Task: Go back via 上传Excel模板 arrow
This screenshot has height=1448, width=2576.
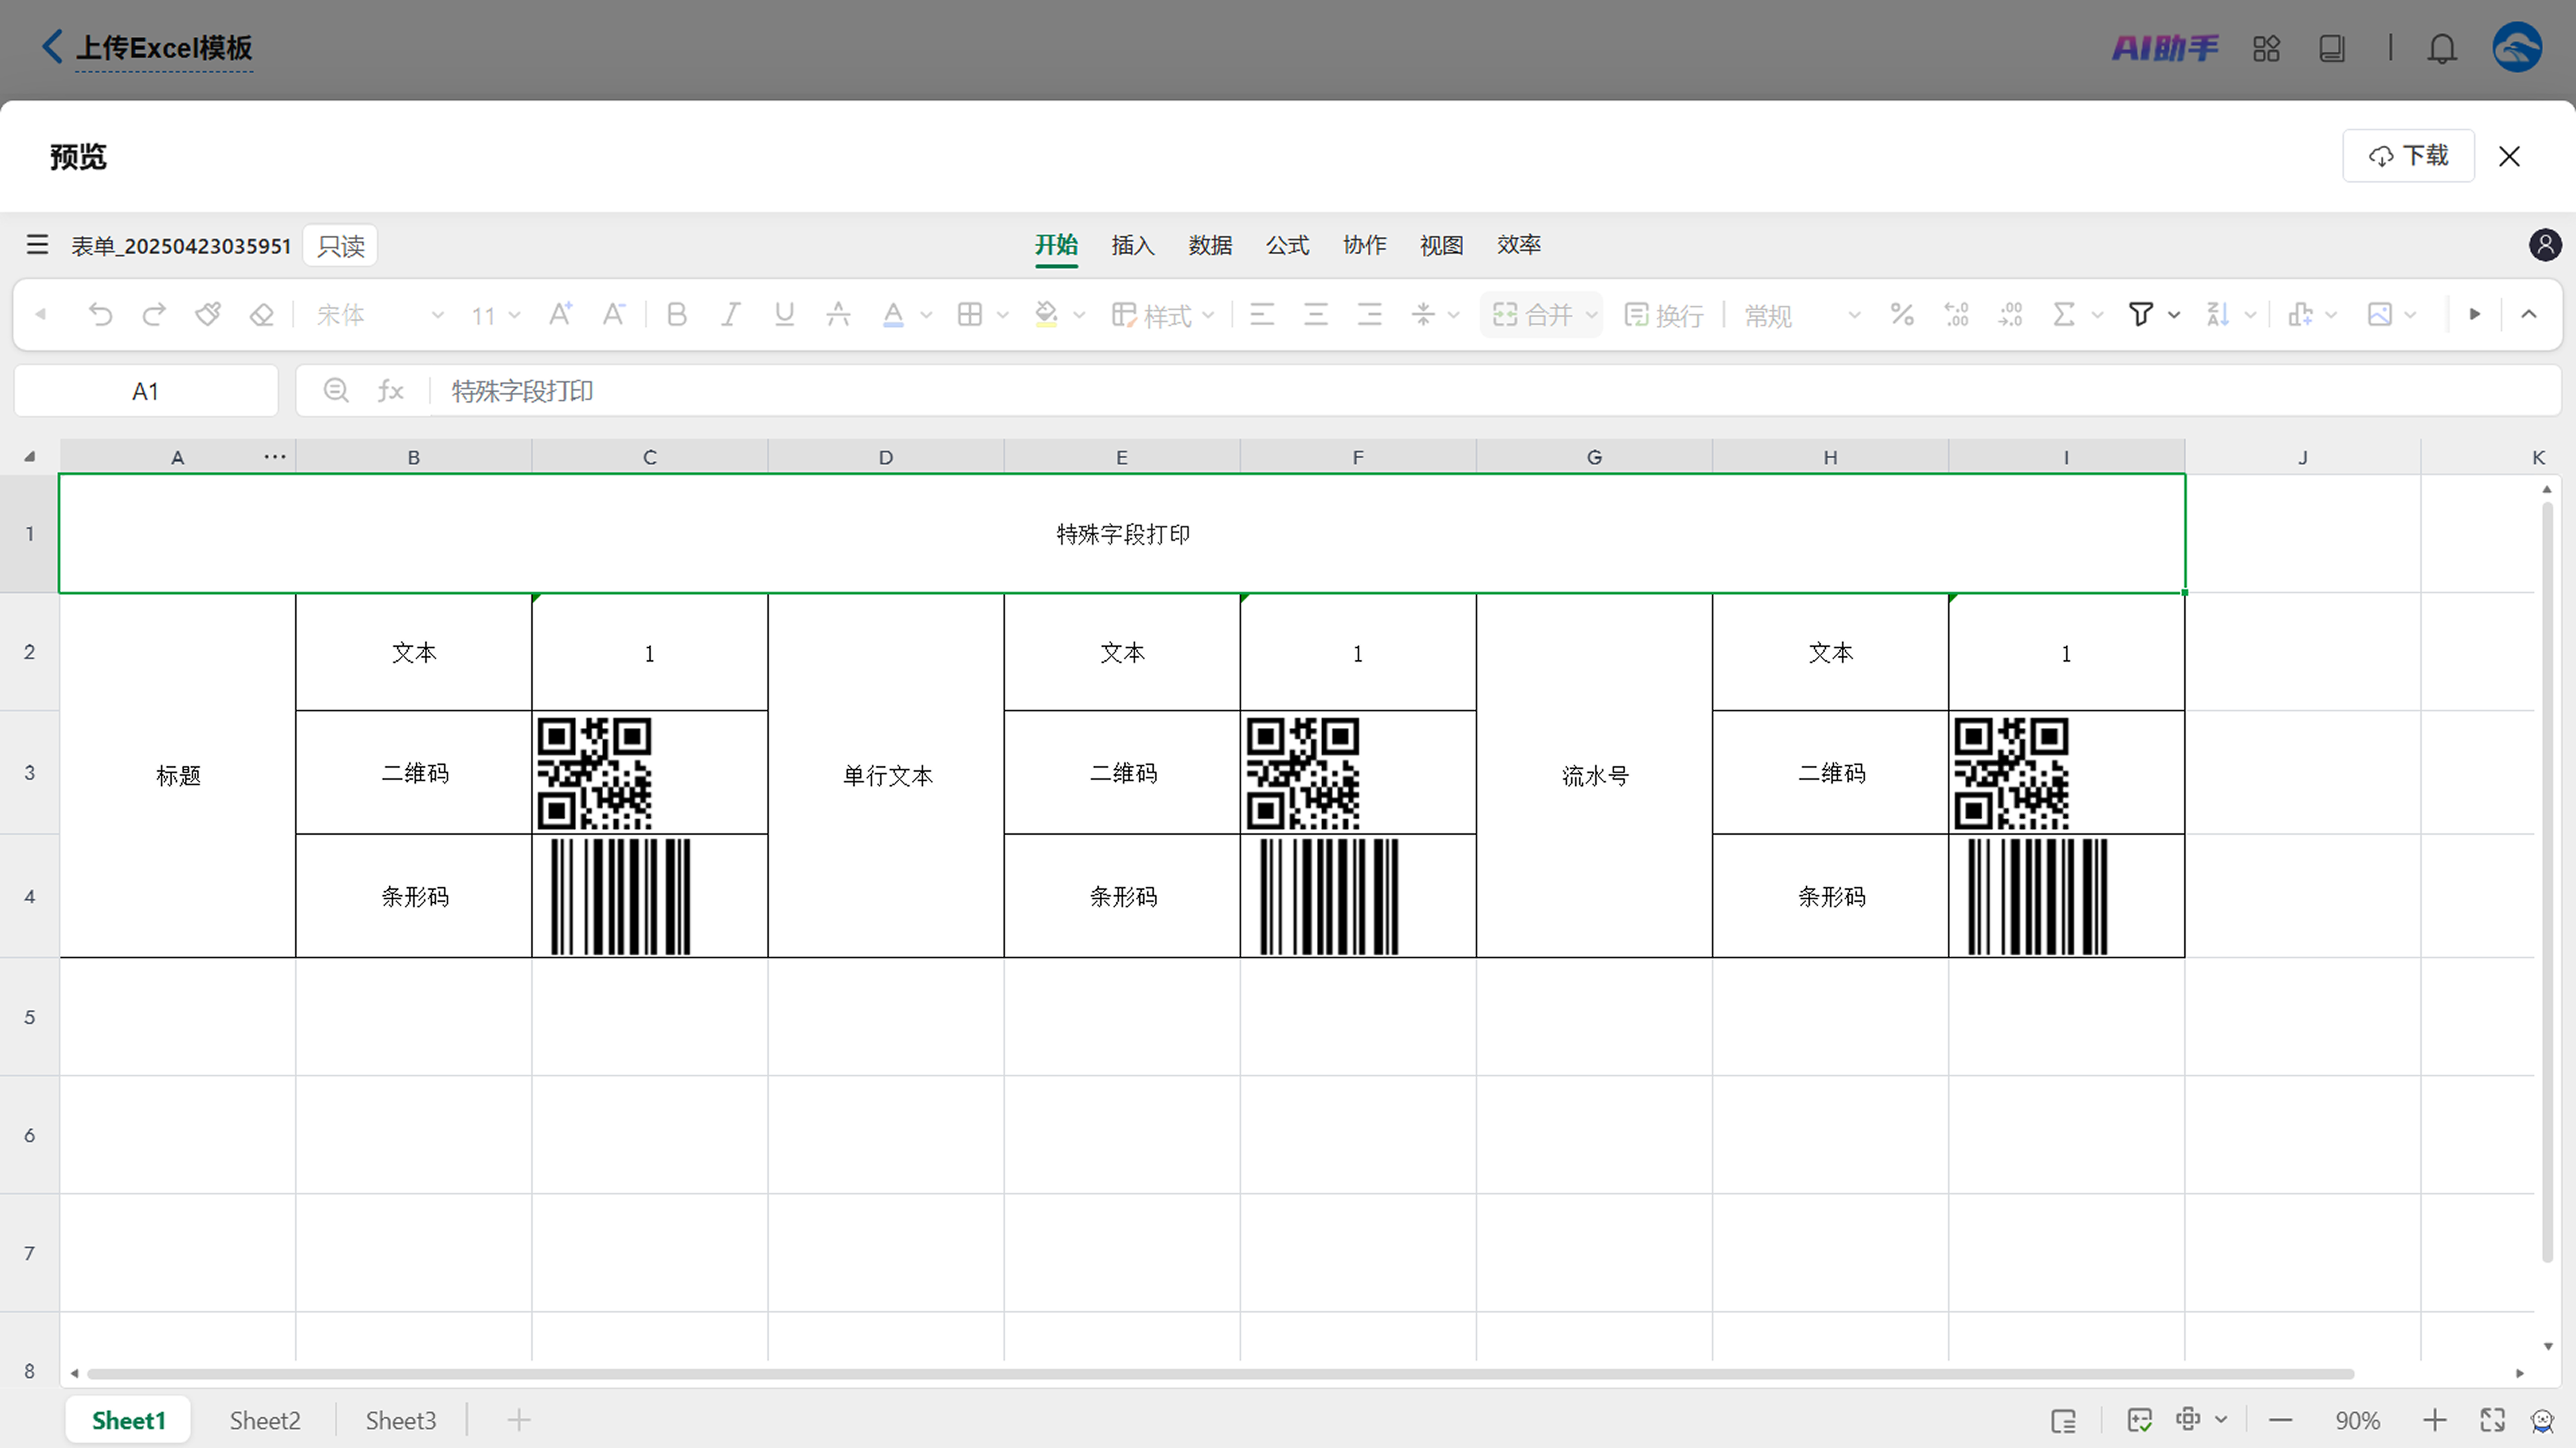Action: [52, 46]
